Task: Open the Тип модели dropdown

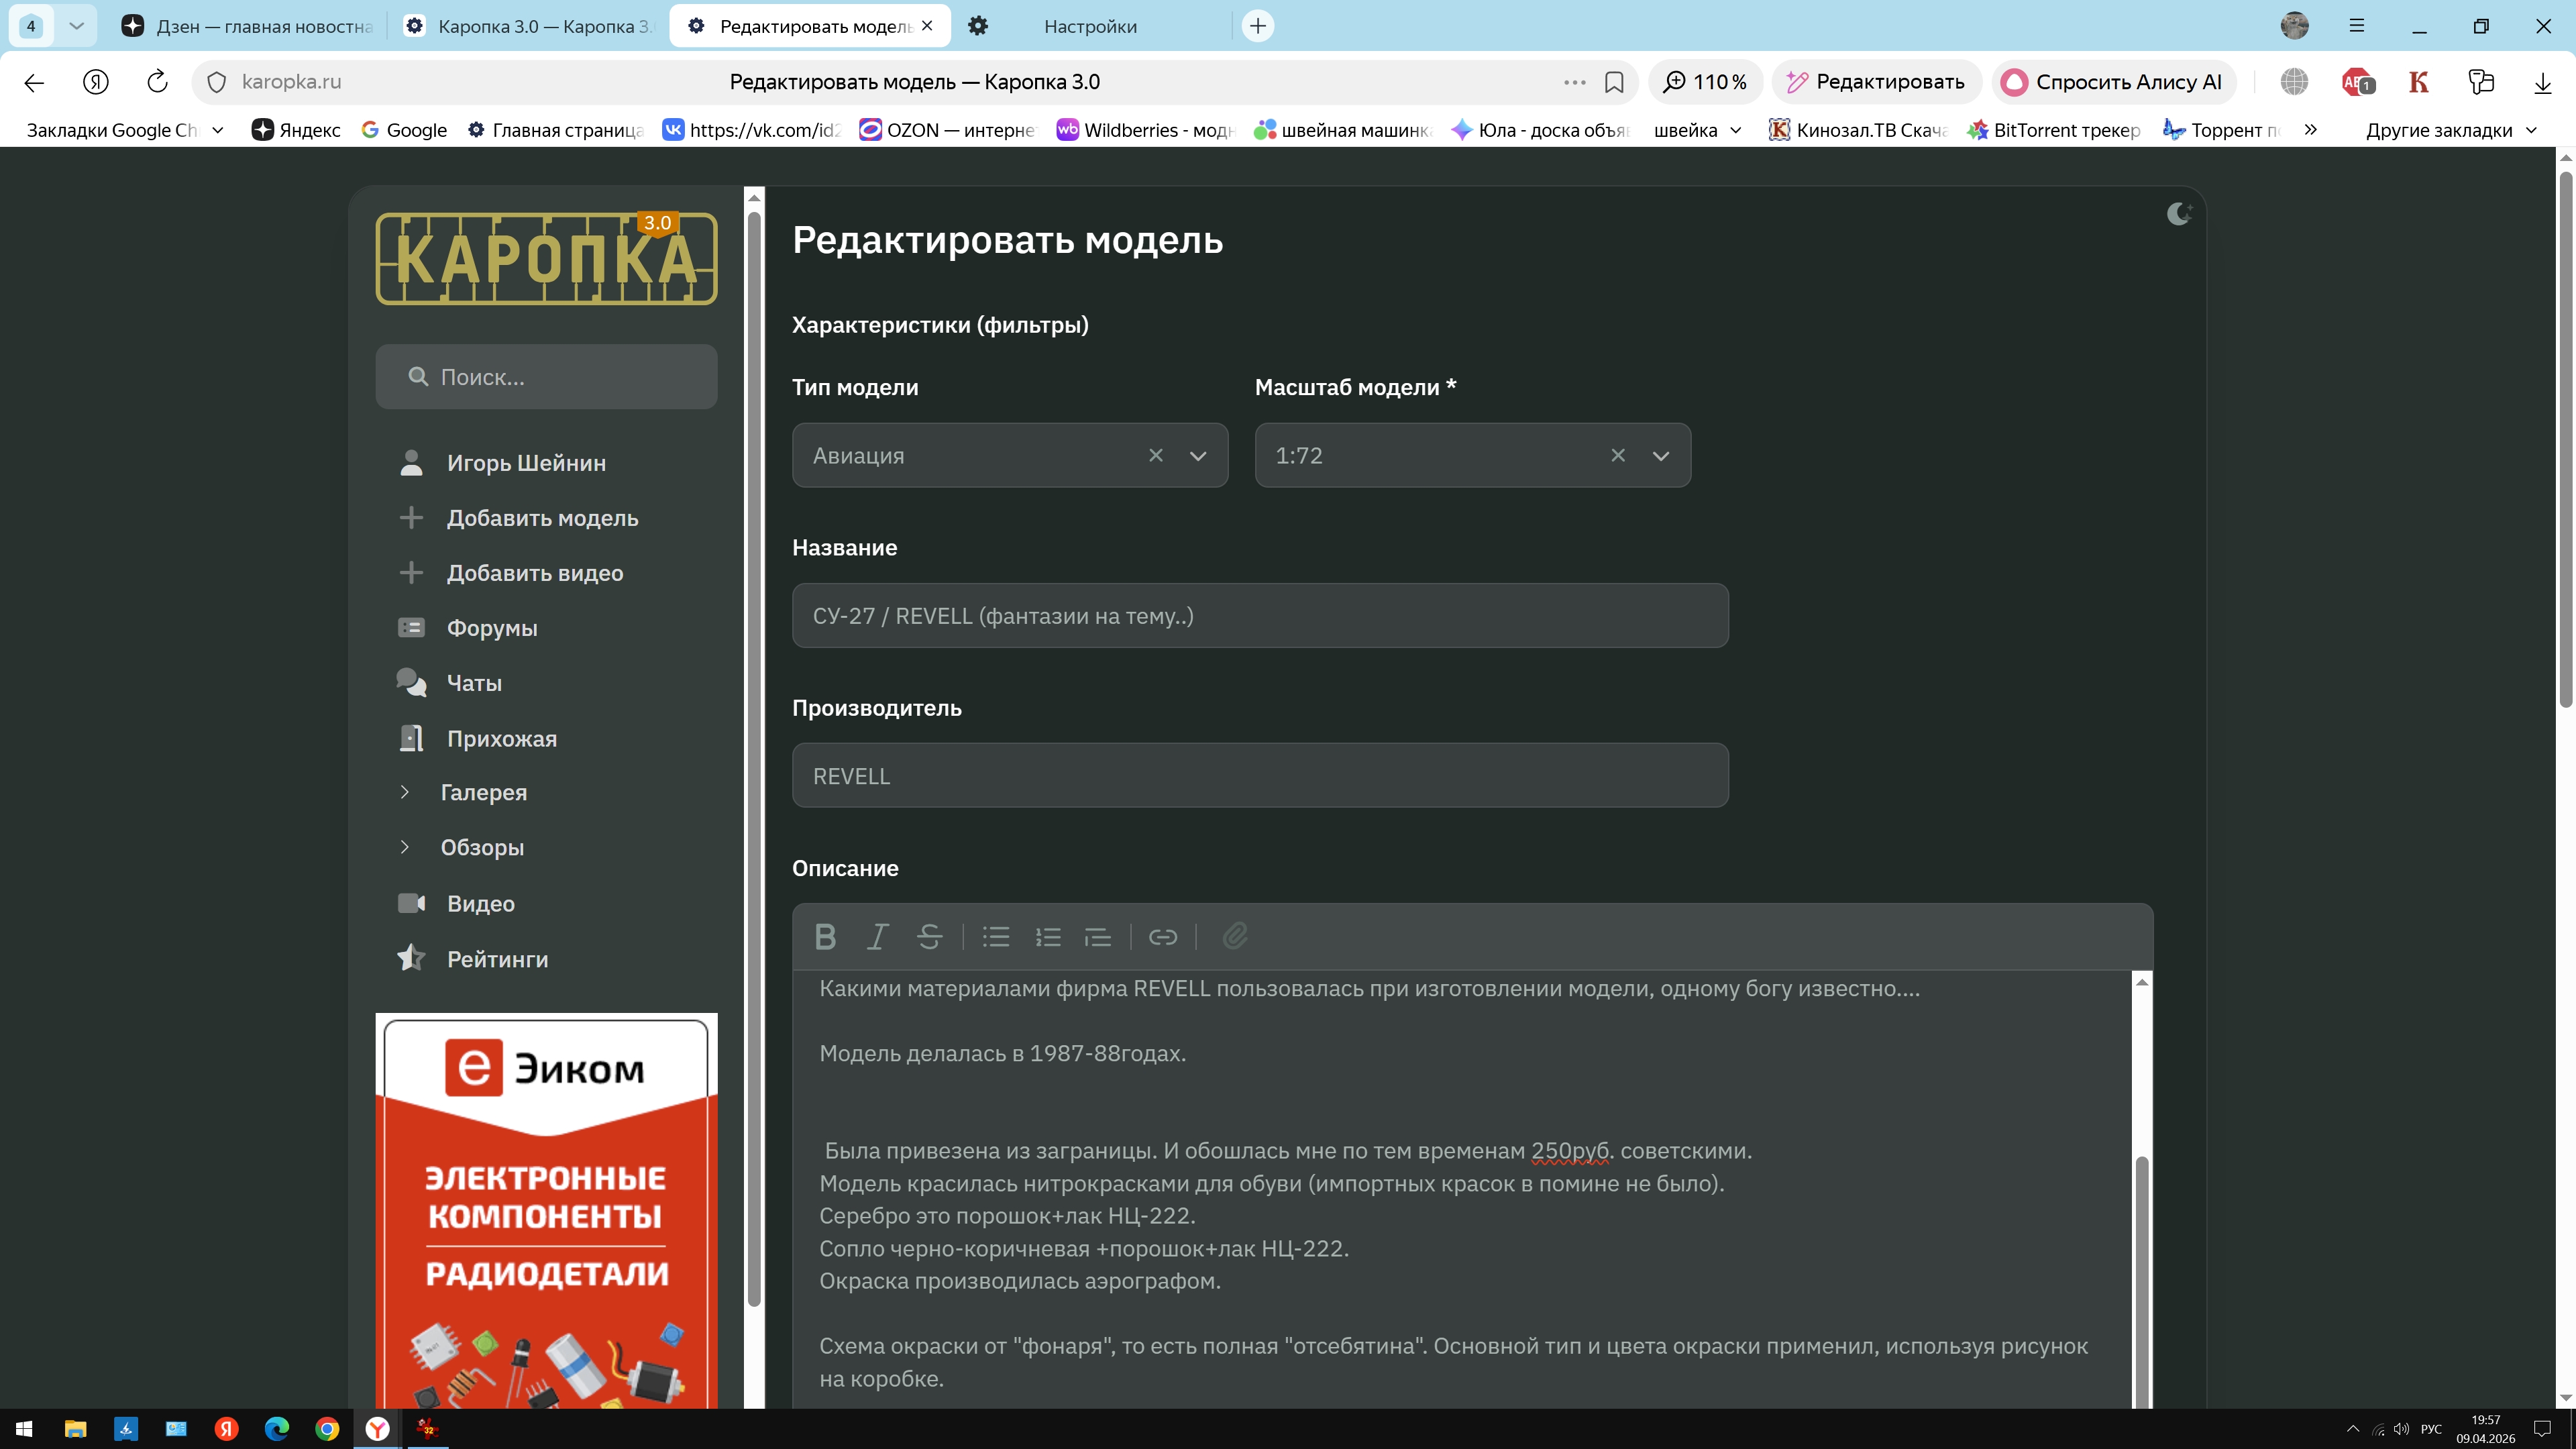Action: point(1197,456)
